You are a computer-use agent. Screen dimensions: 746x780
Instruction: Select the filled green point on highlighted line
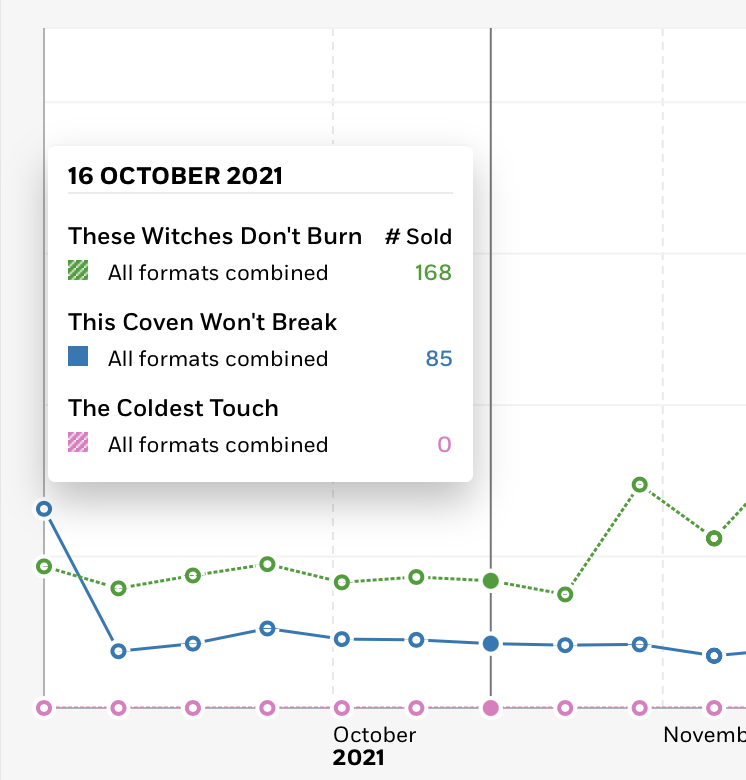(491, 581)
